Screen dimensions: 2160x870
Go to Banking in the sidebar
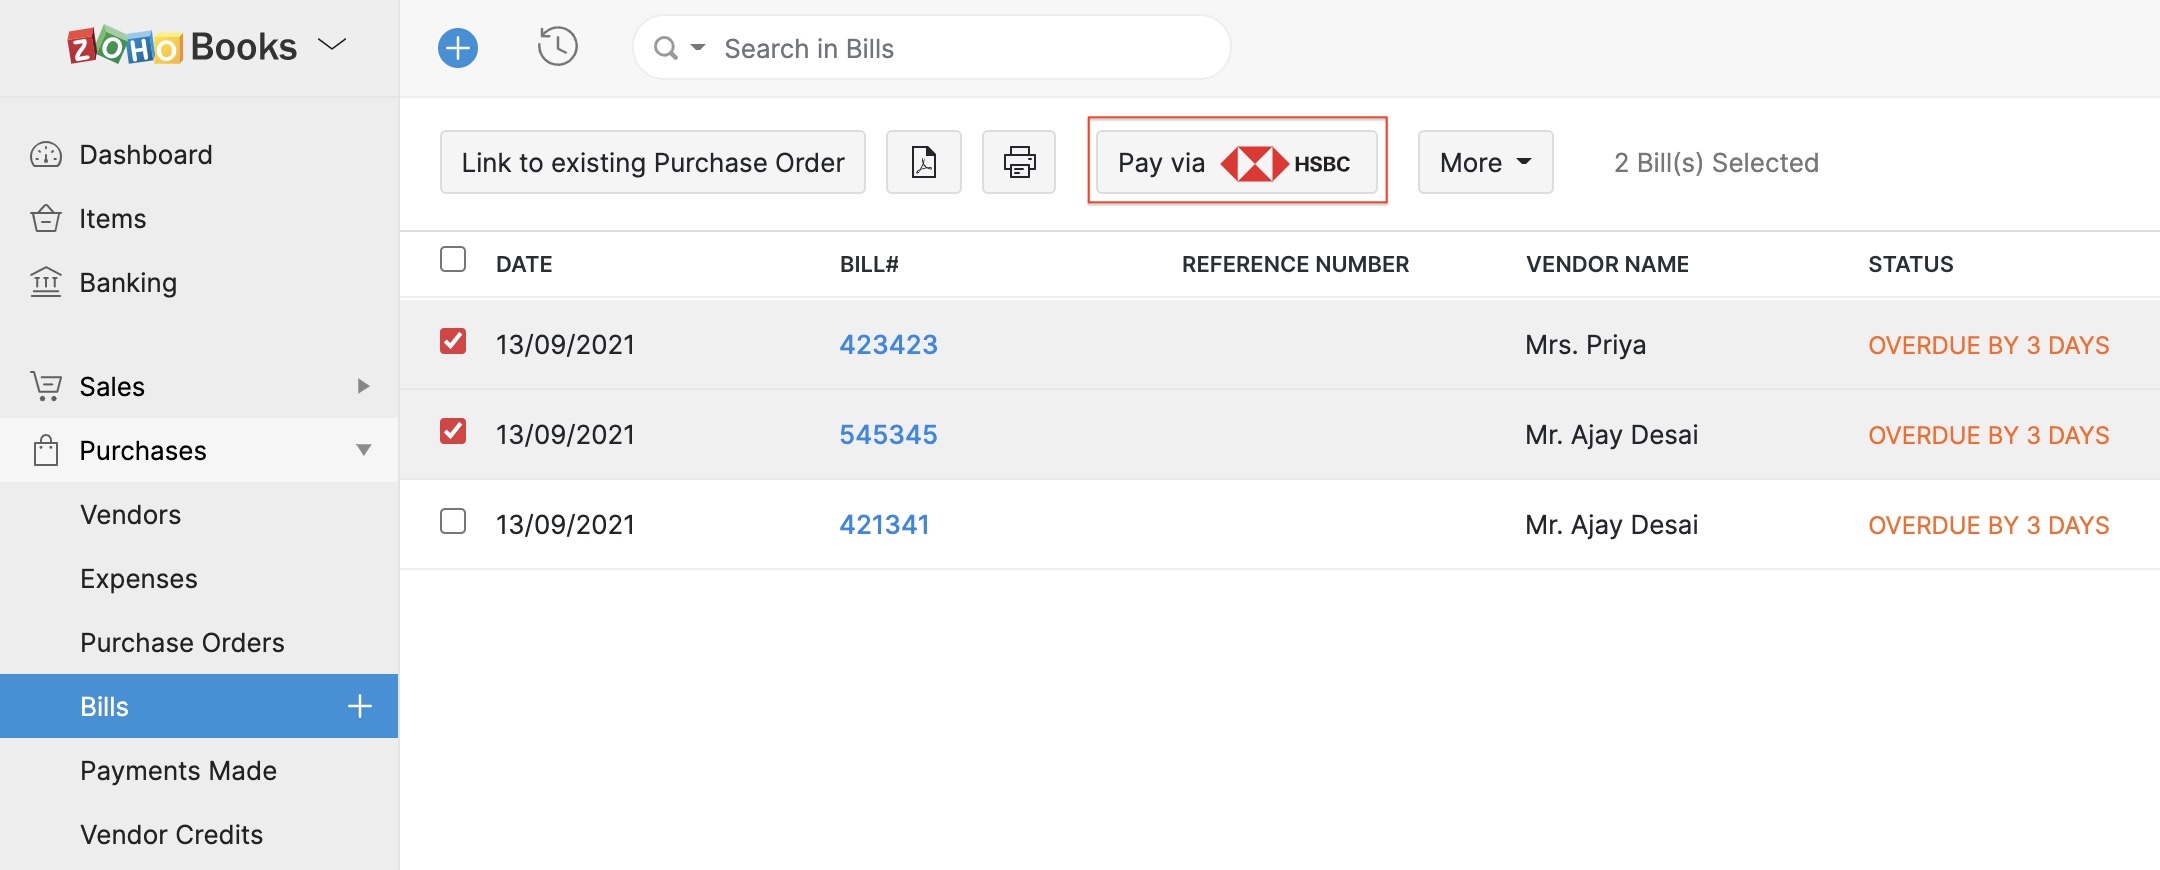click(x=127, y=283)
